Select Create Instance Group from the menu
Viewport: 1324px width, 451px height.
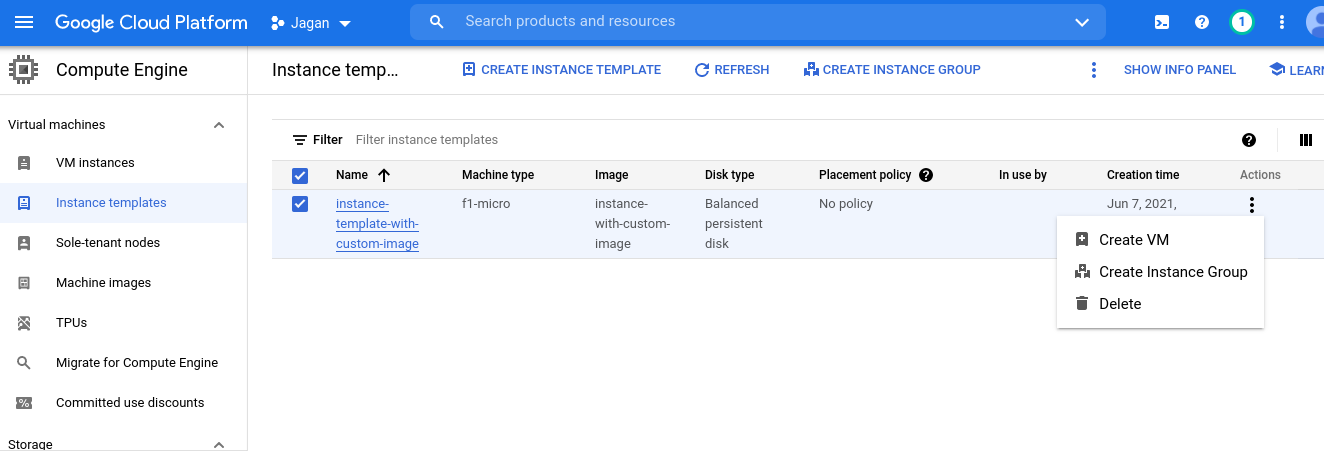coord(1160,272)
